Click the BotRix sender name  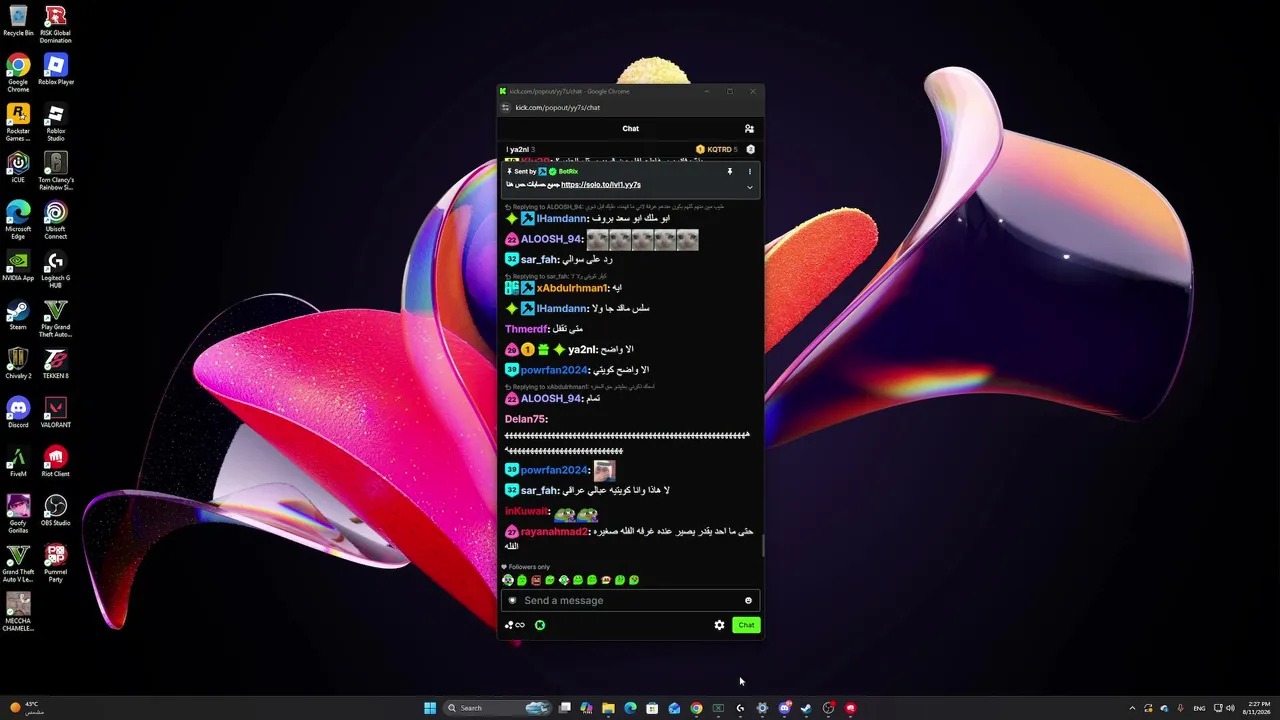click(x=568, y=171)
